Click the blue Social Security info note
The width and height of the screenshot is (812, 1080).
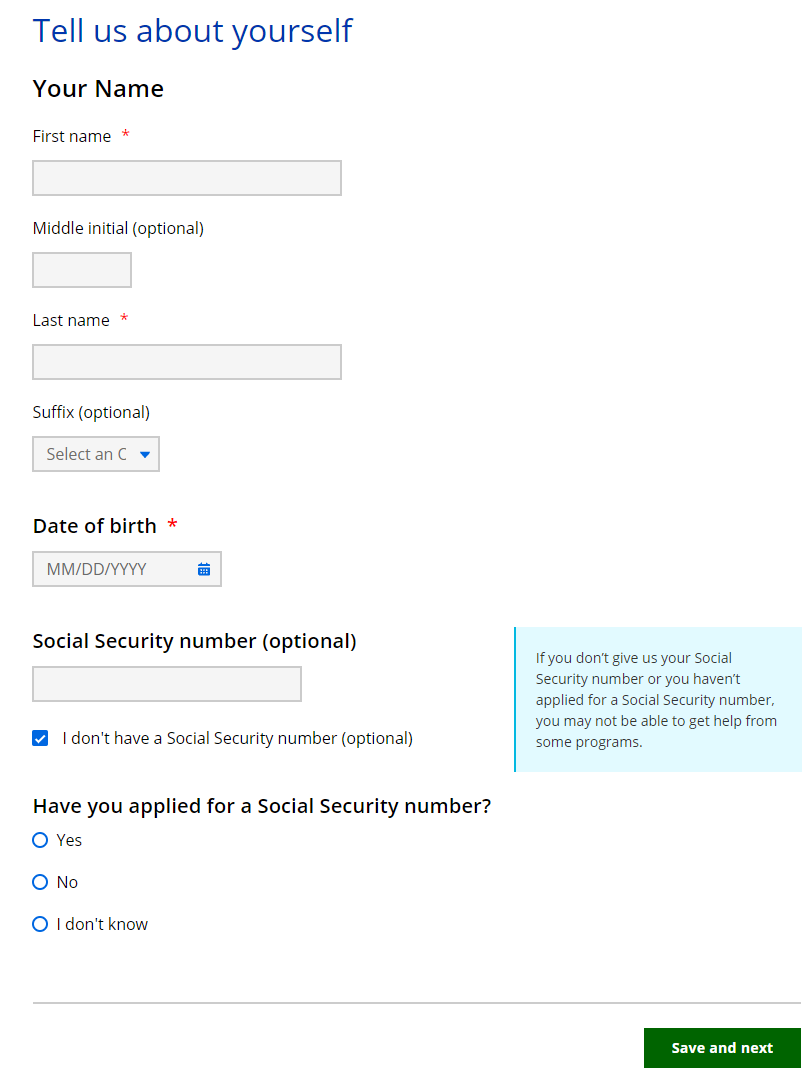(x=657, y=700)
